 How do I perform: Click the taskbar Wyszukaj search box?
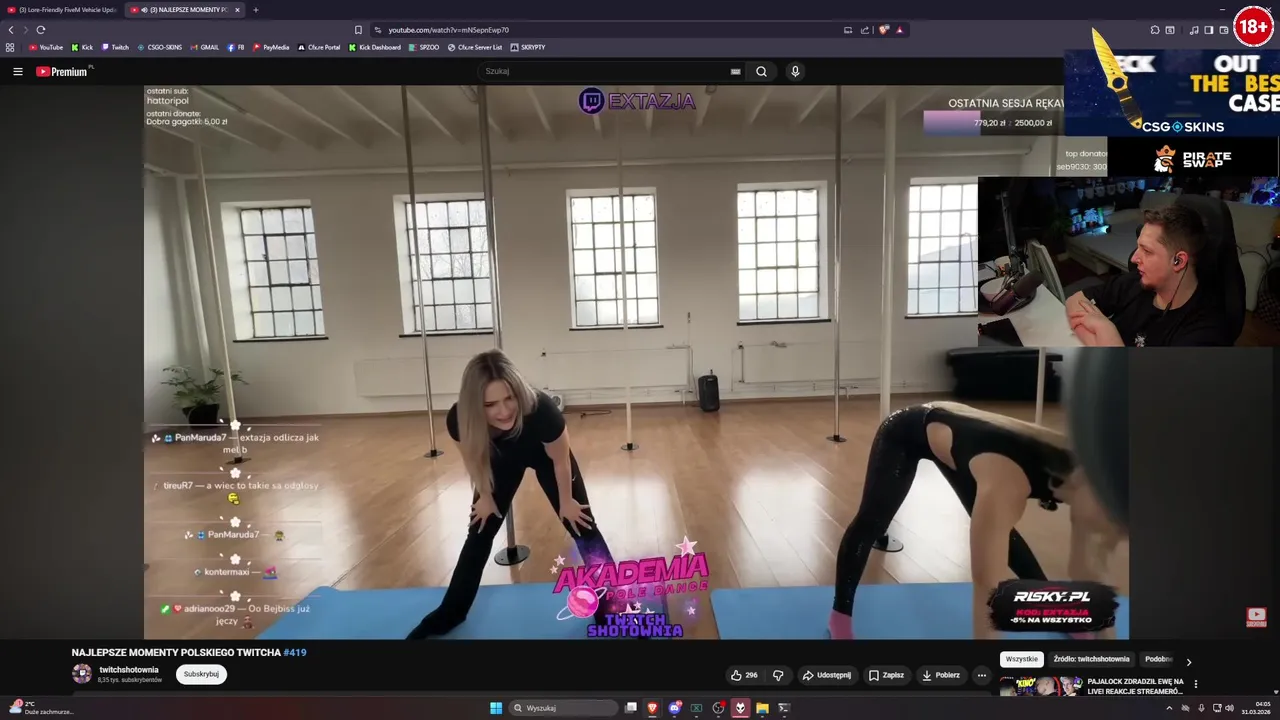click(x=563, y=708)
